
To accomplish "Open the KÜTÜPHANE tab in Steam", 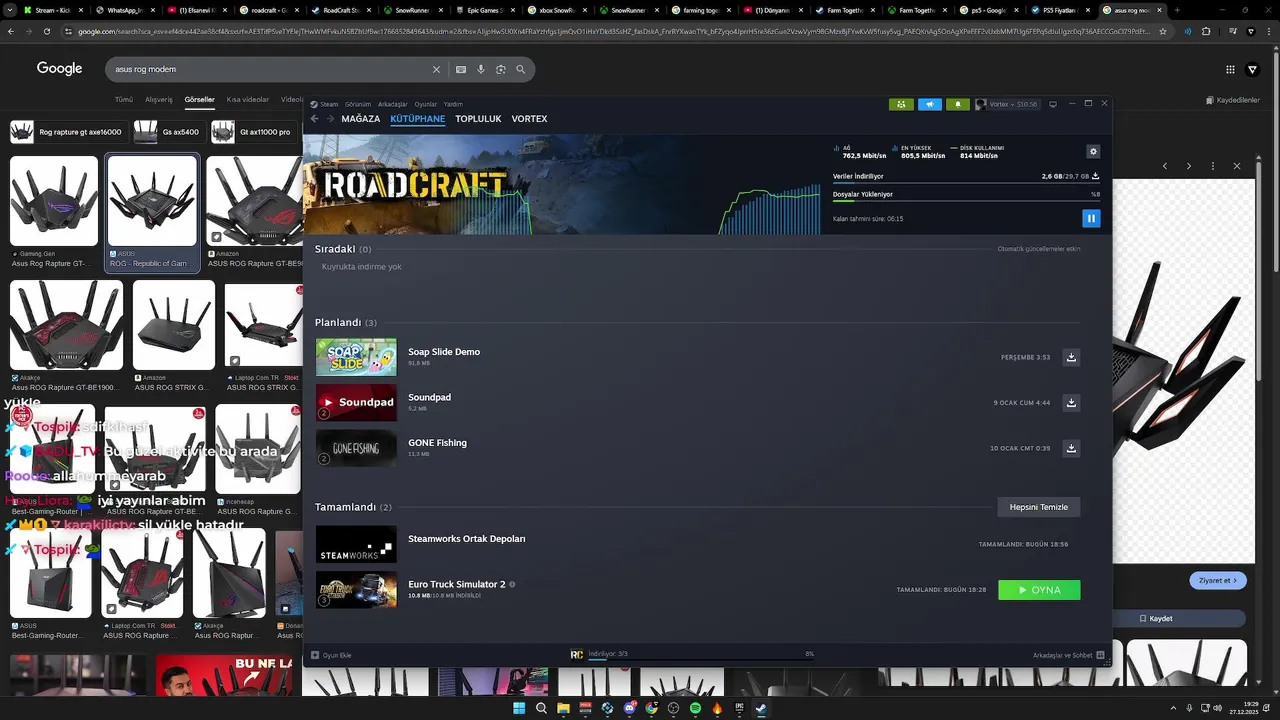I will [x=418, y=118].
